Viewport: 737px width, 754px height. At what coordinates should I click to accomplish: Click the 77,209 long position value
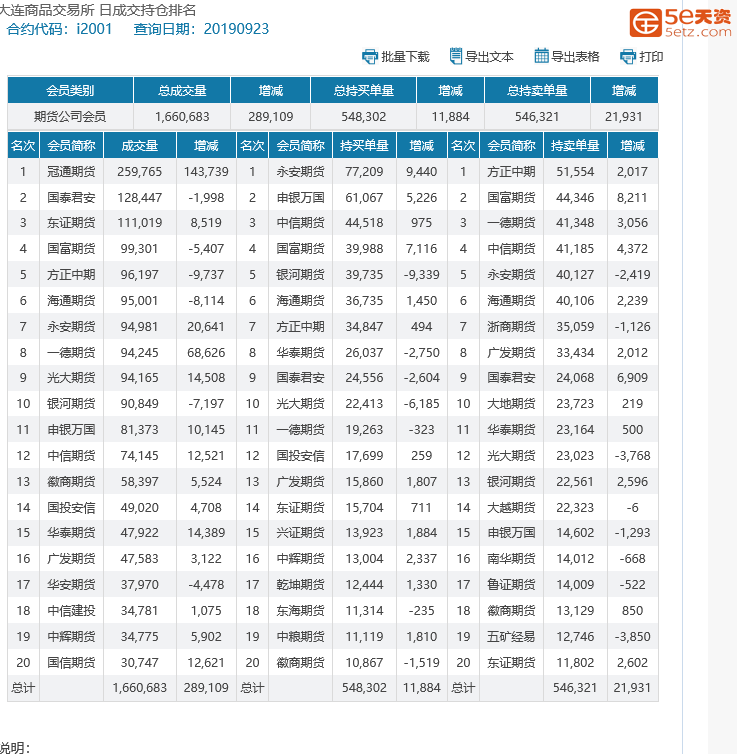[364, 172]
